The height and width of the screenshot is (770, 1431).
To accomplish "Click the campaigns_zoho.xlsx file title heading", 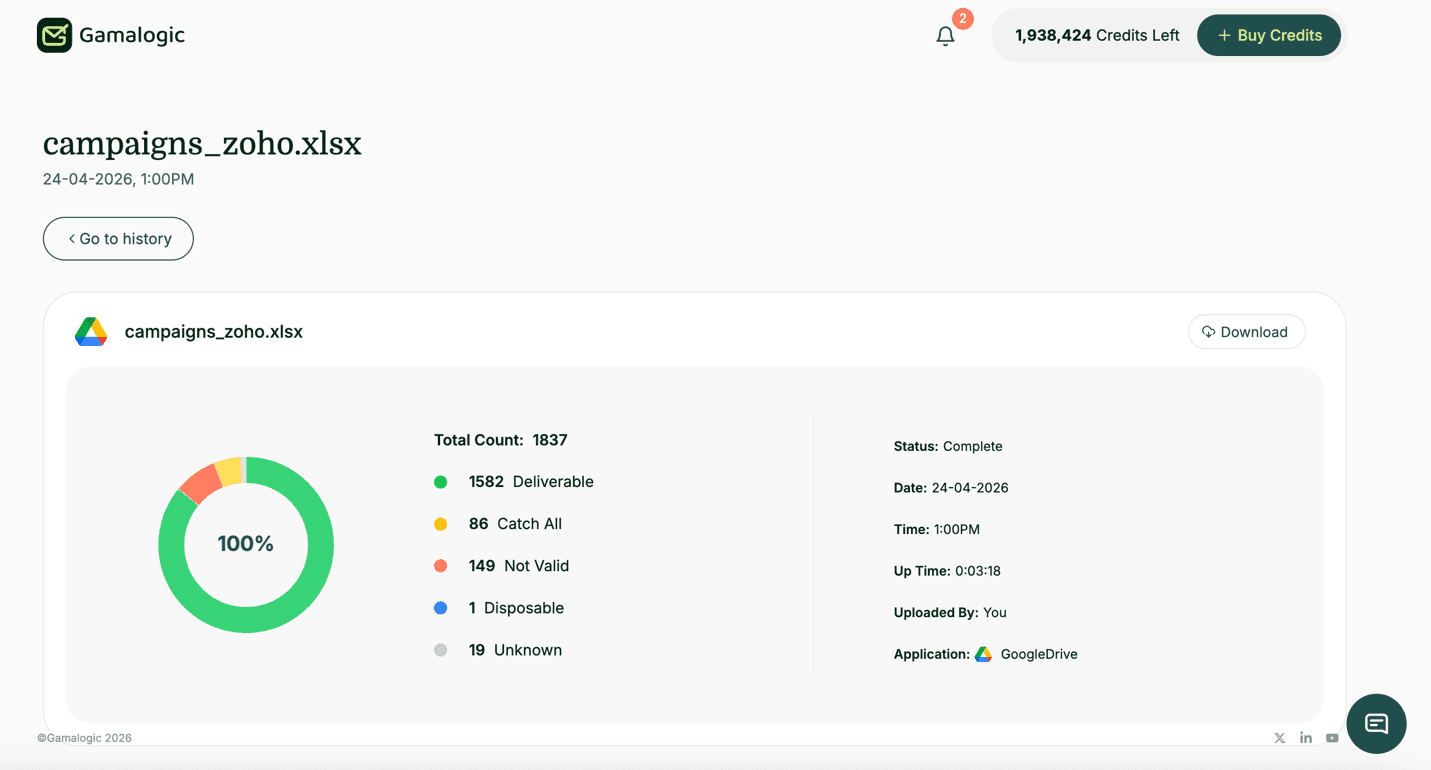I will pyautogui.click(x=202, y=143).
